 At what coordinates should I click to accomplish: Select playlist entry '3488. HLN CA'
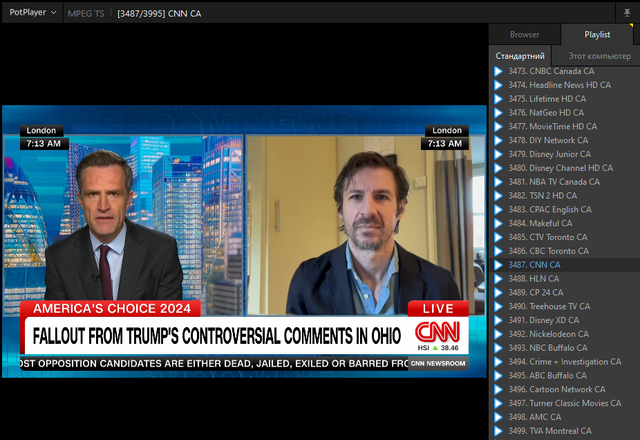point(565,279)
